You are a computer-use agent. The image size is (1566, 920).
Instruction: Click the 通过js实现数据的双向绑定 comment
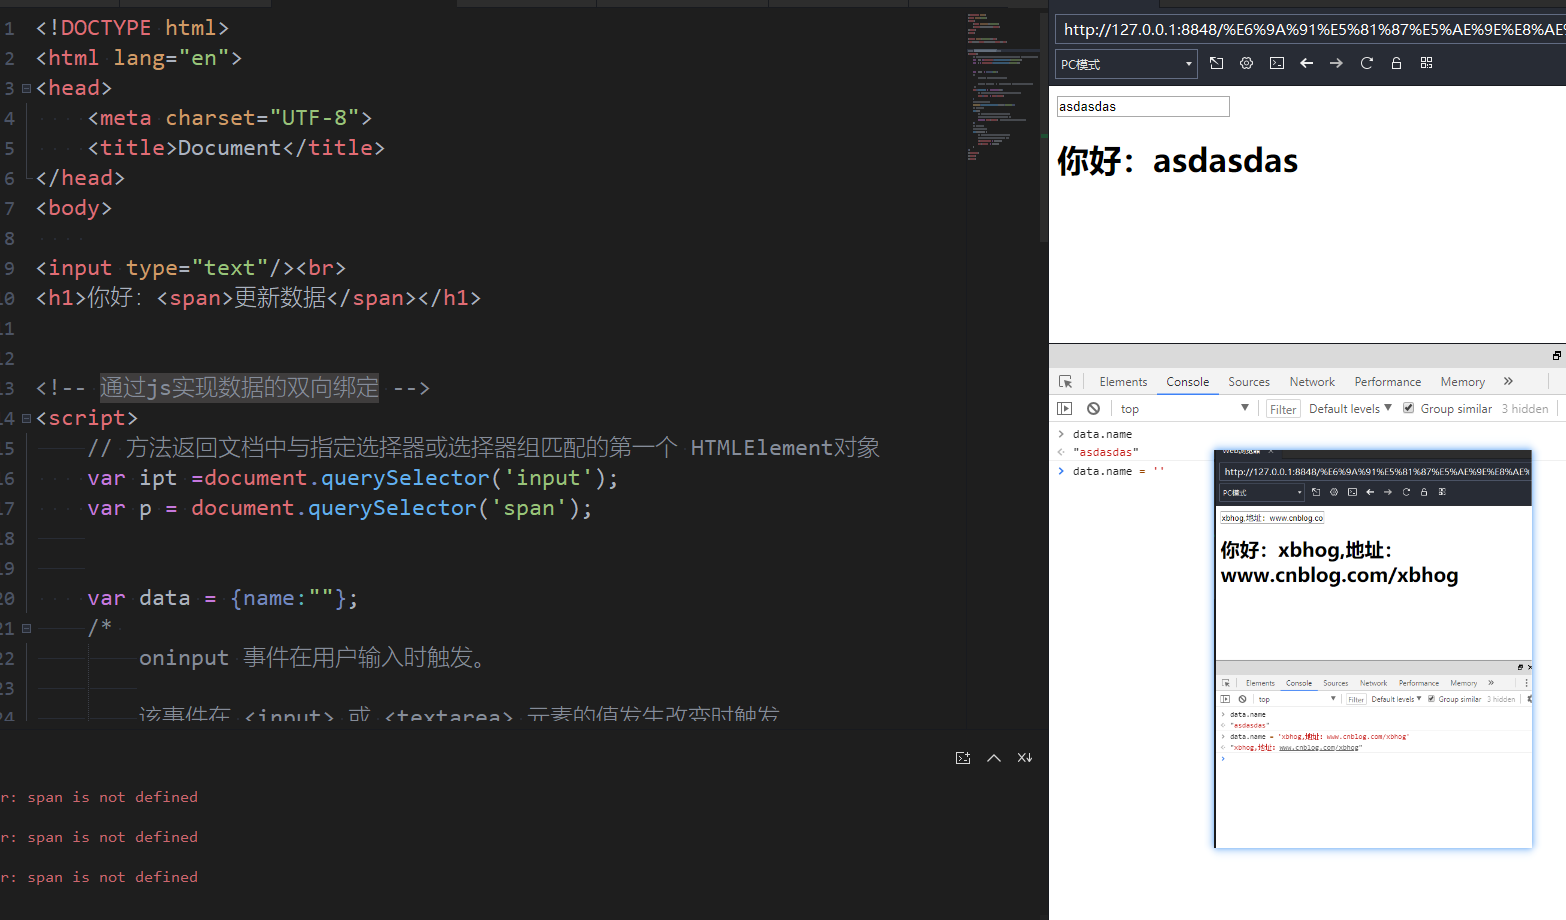coord(240,388)
